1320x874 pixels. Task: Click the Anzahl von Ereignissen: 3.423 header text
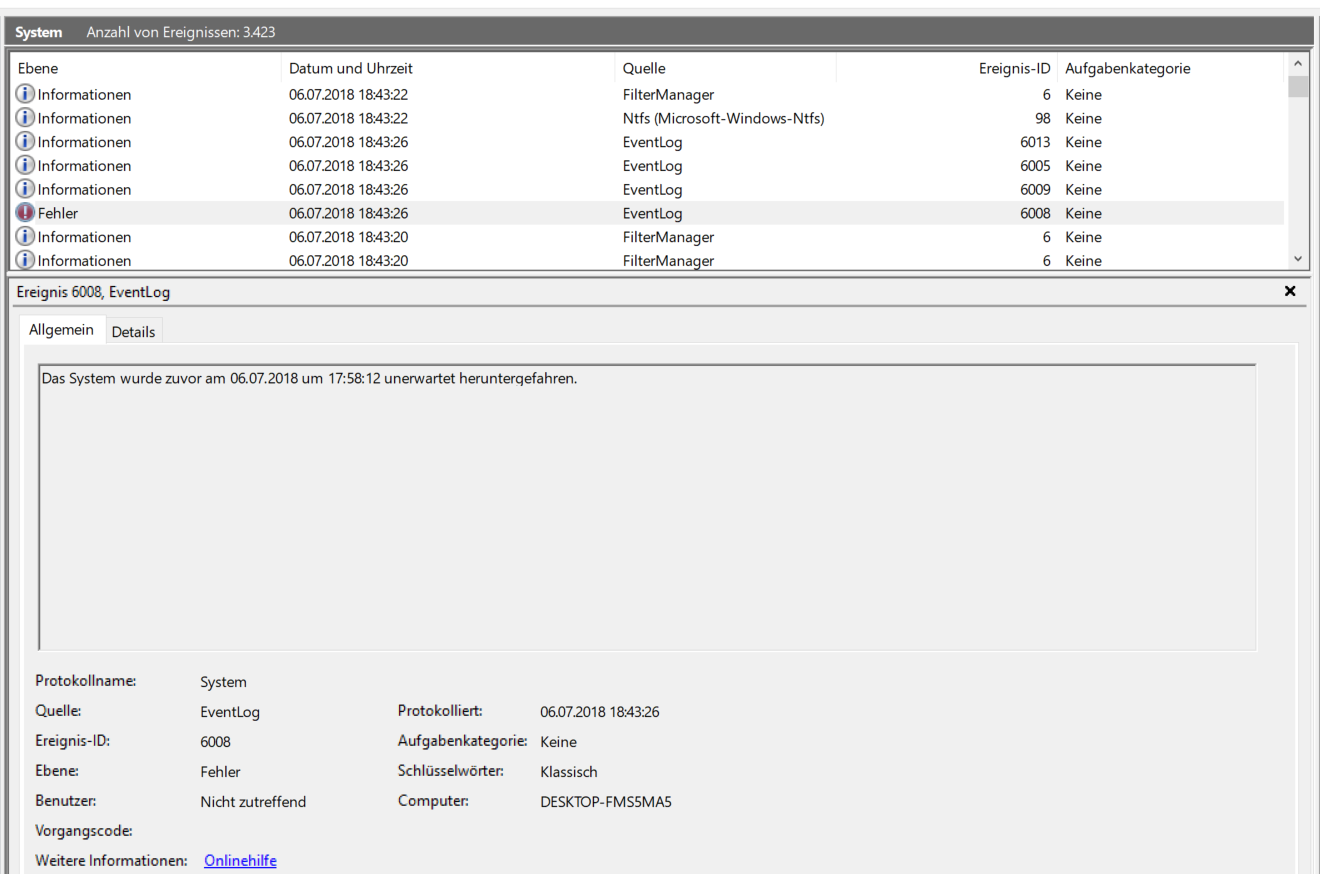pyautogui.click(x=181, y=32)
